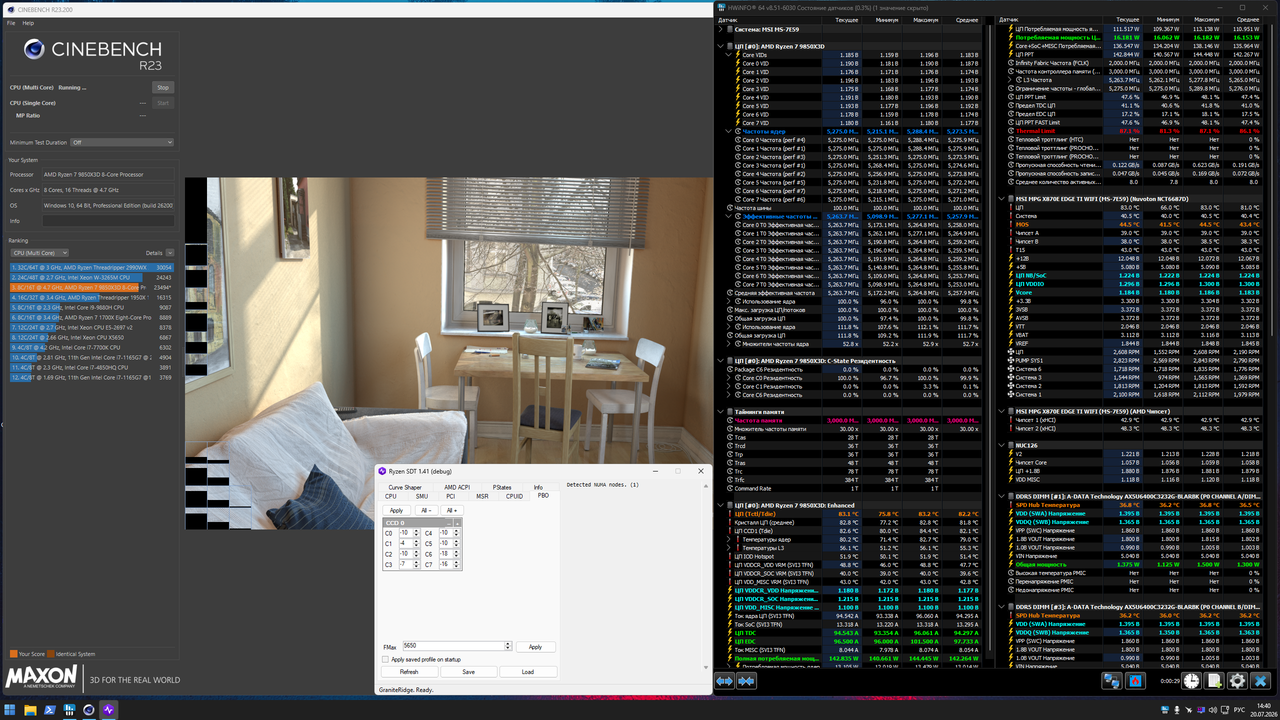Click the Refresh button in Ryzen SDT
The height and width of the screenshot is (720, 1280).
click(x=409, y=672)
